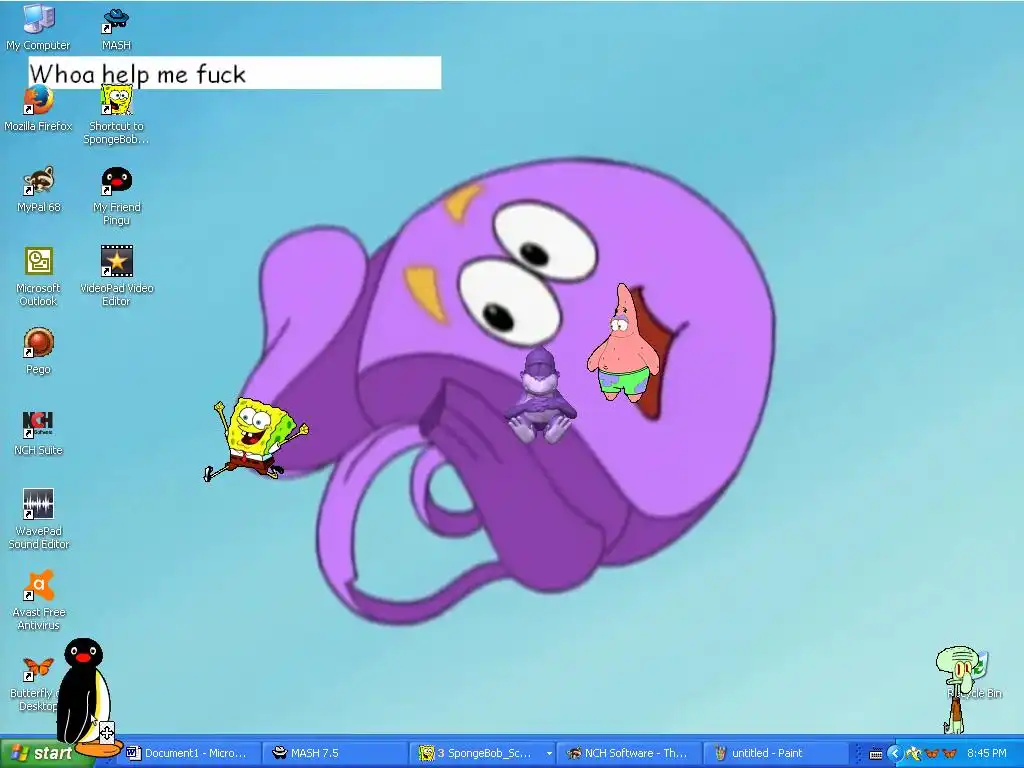The image size is (1024, 768).
Task: Select the Avast Free Antivirus icon
Action: (39, 601)
